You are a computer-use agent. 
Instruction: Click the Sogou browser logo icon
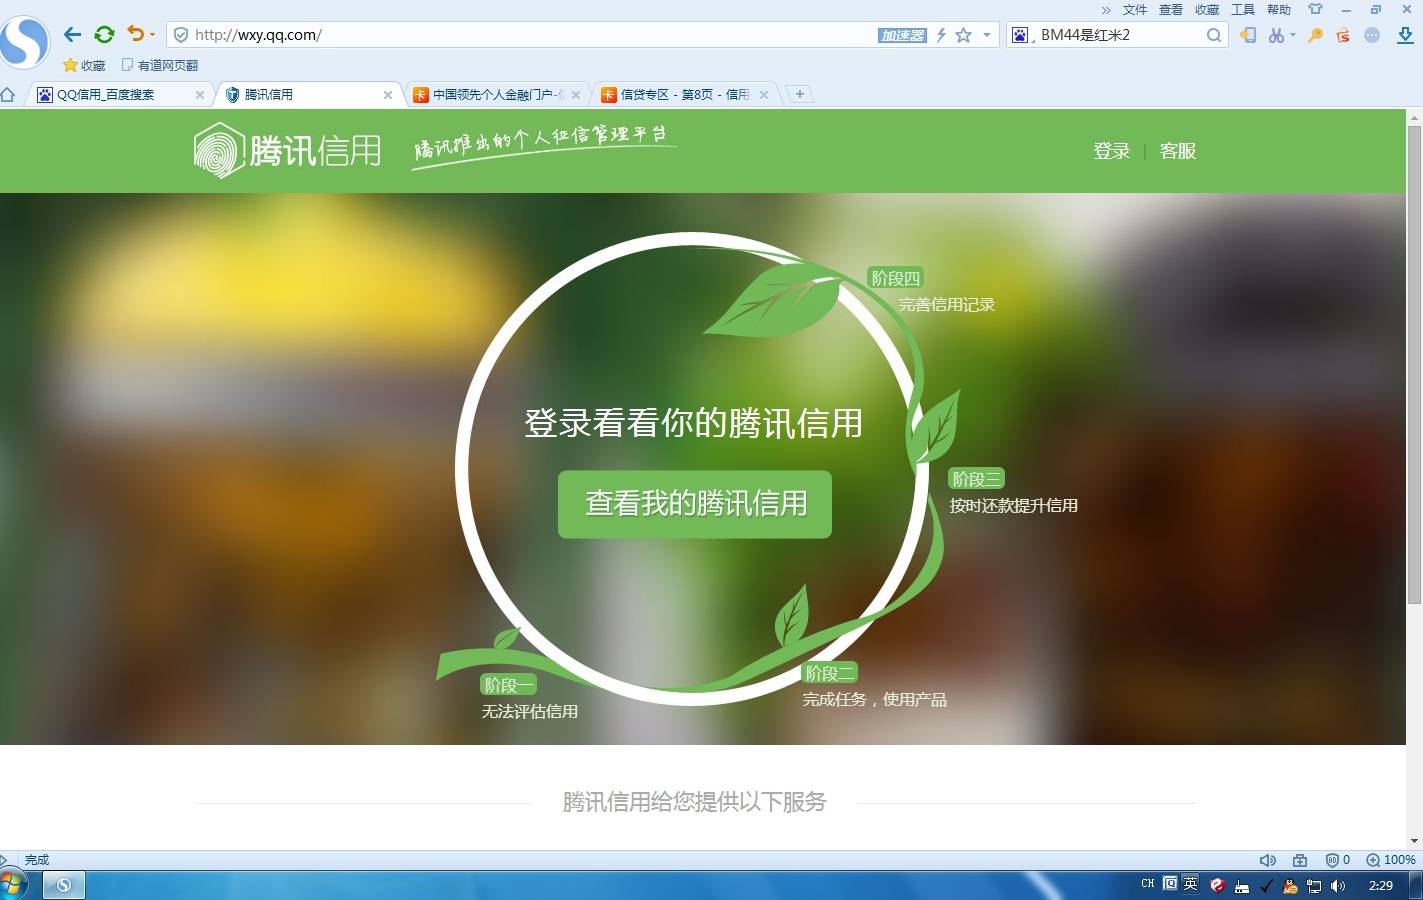click(x=24, y=41)
